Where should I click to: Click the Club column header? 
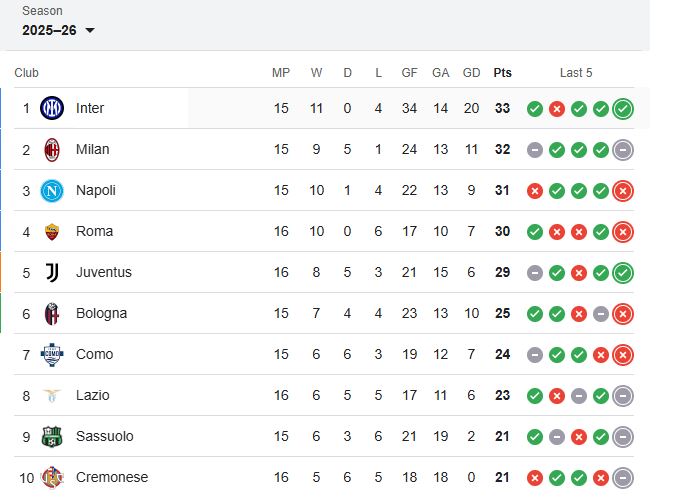(27, 73)
